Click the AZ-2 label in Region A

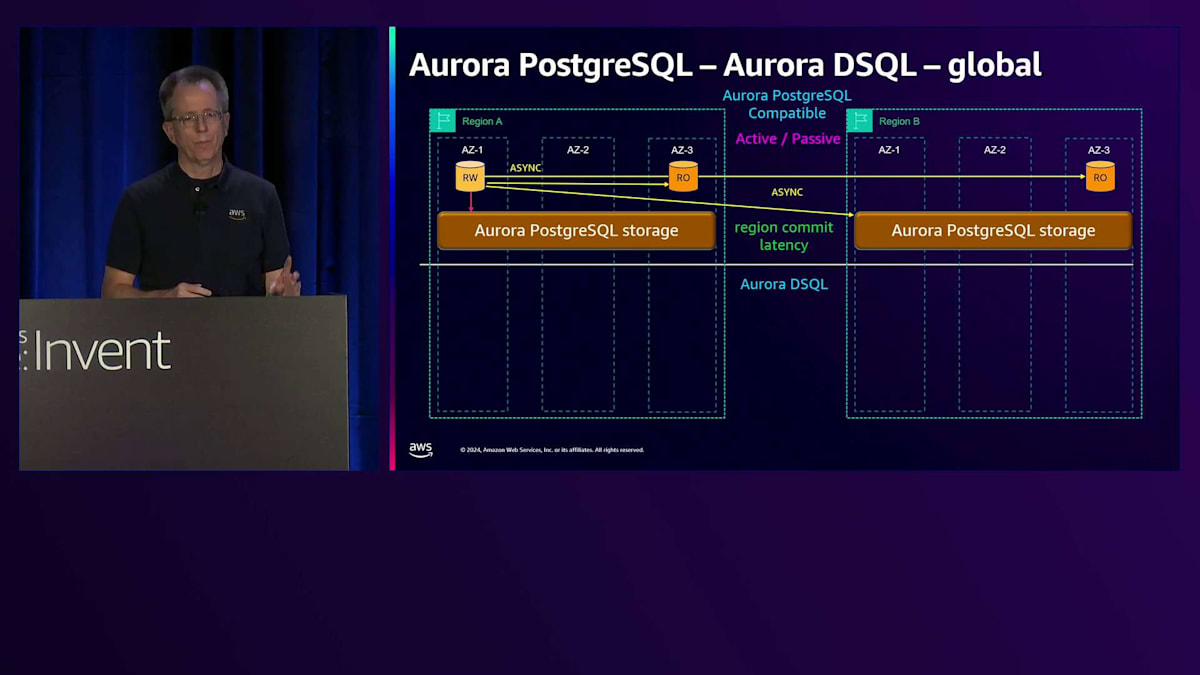pyautogui.click(x=578, y=150)
